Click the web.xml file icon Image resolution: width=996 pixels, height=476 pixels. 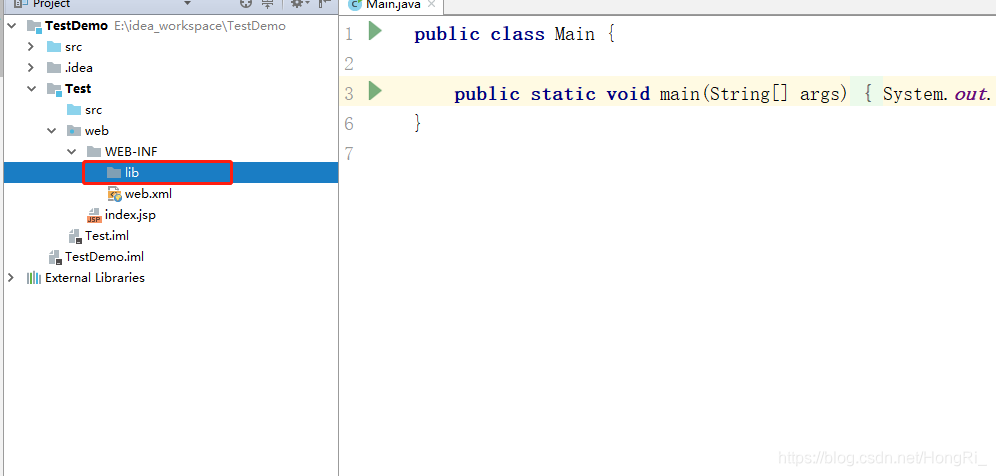pyautogui.click(x=114, y=194)
